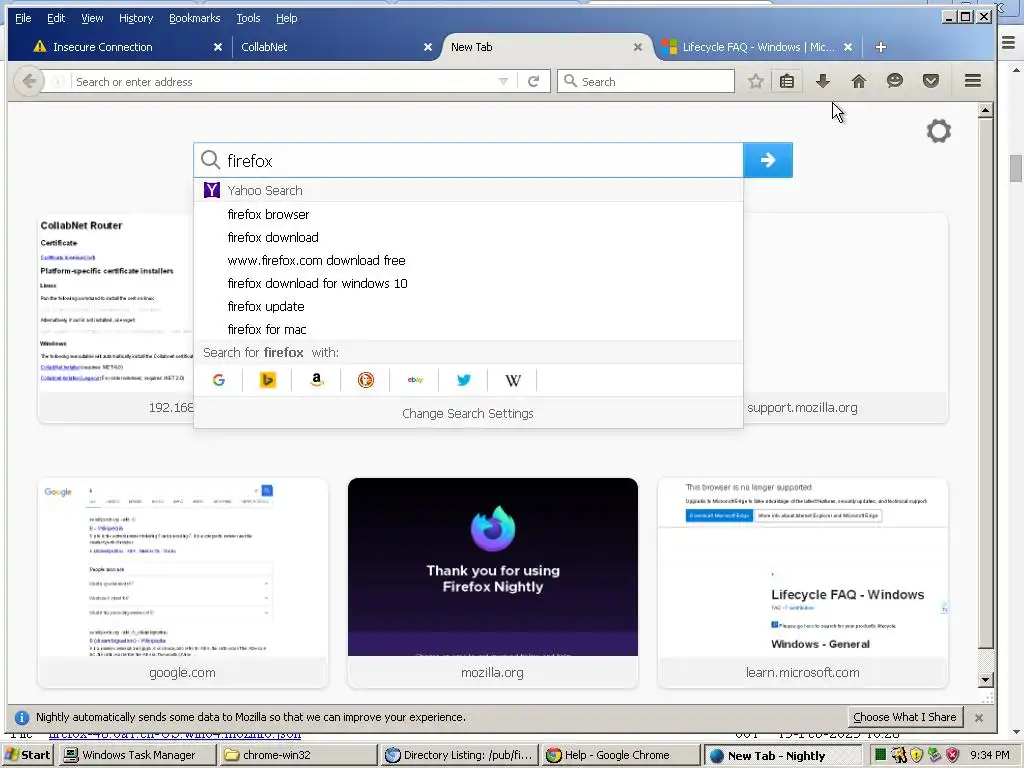Open the File menu
The height and width of the screenshot is (768, 1024).
(23, 18)
